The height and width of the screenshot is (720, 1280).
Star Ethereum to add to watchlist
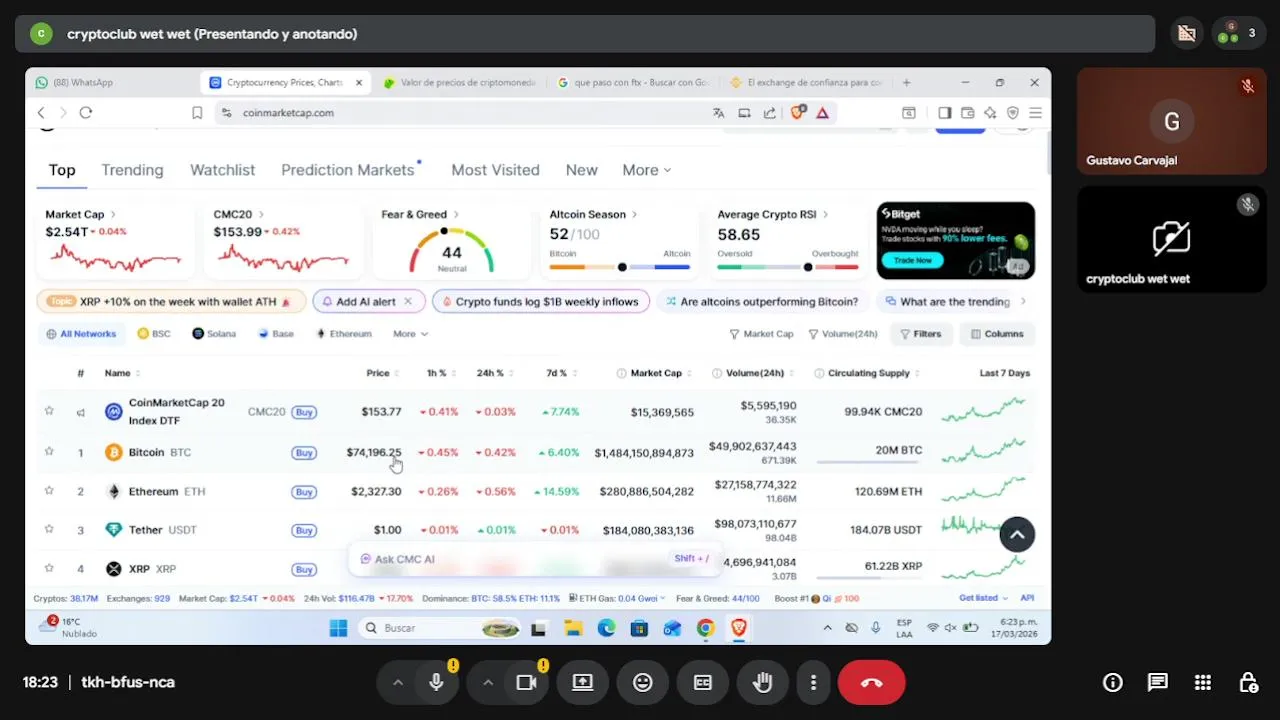[48, 491]
